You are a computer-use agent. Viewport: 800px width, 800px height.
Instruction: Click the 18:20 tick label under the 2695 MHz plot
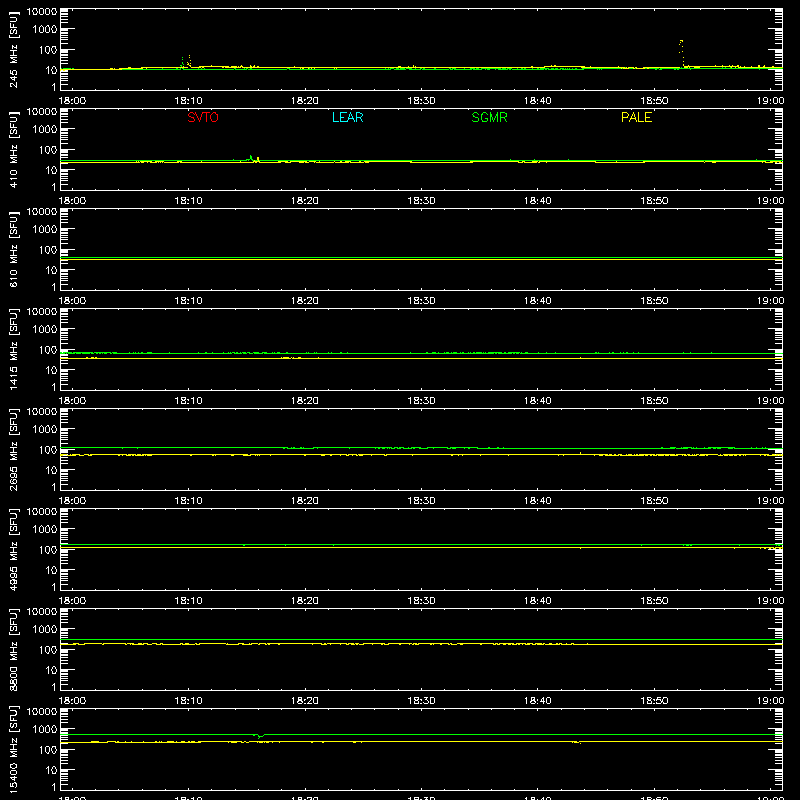[x=305, y=501]
